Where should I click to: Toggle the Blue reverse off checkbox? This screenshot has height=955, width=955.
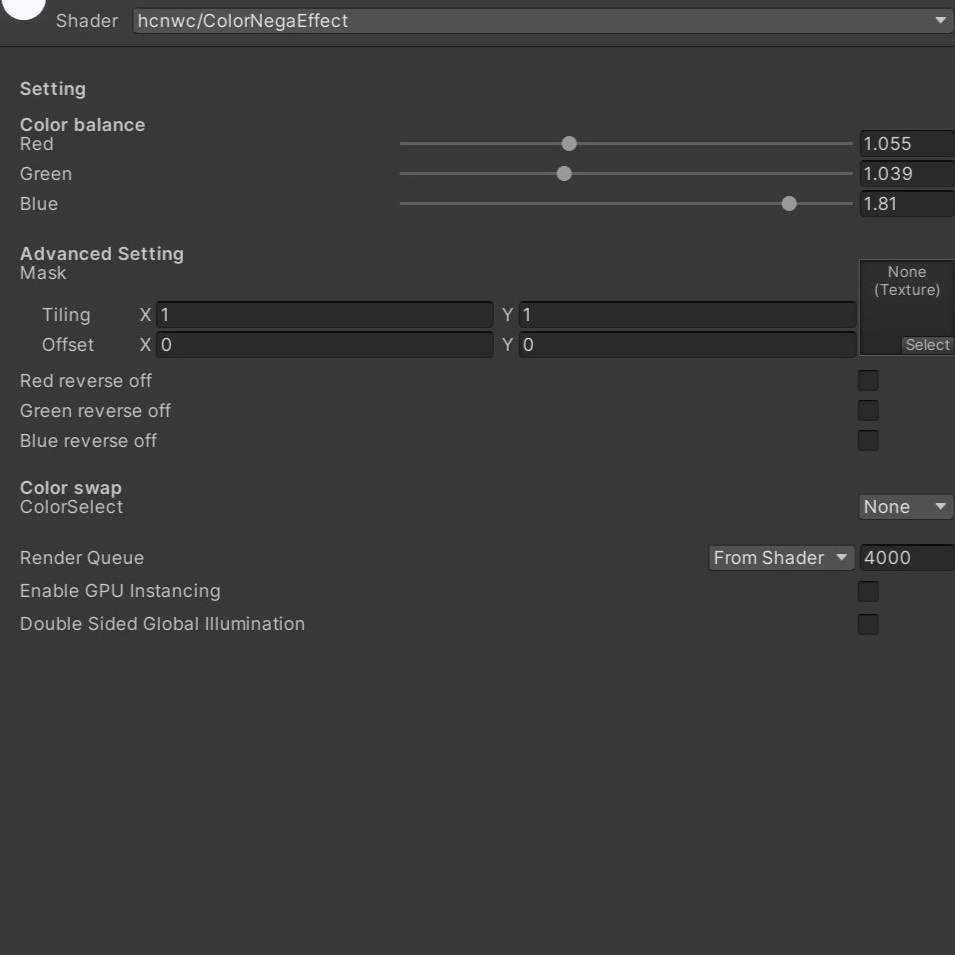click(x=868, y=440)
